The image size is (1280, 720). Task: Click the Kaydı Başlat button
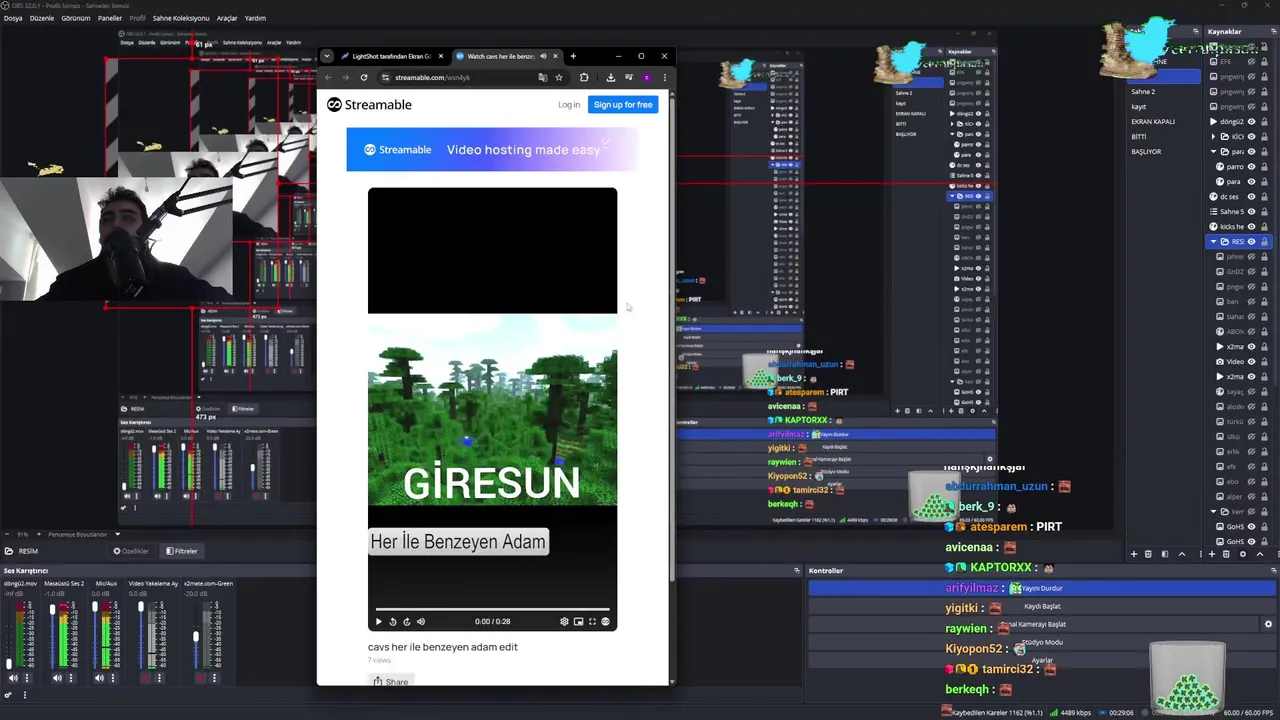1042,606
